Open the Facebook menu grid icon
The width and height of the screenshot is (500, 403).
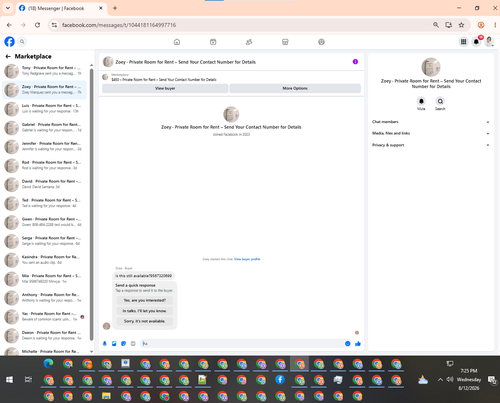pos(463,42)
